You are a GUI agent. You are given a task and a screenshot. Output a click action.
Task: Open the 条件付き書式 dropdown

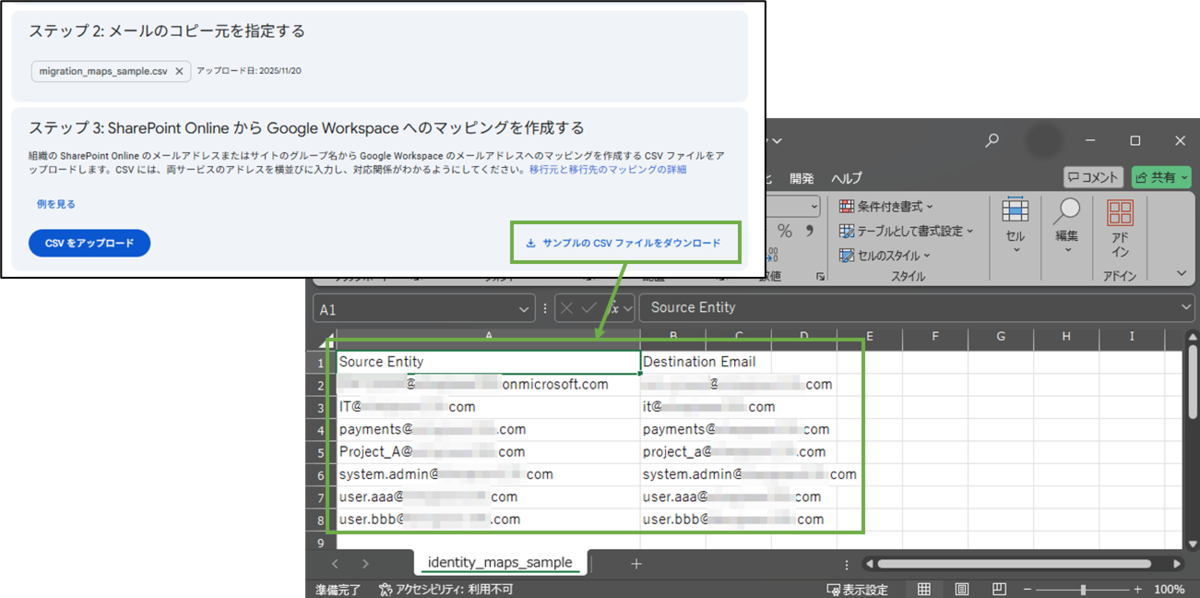pyautogui.click(x=886, y=206)
